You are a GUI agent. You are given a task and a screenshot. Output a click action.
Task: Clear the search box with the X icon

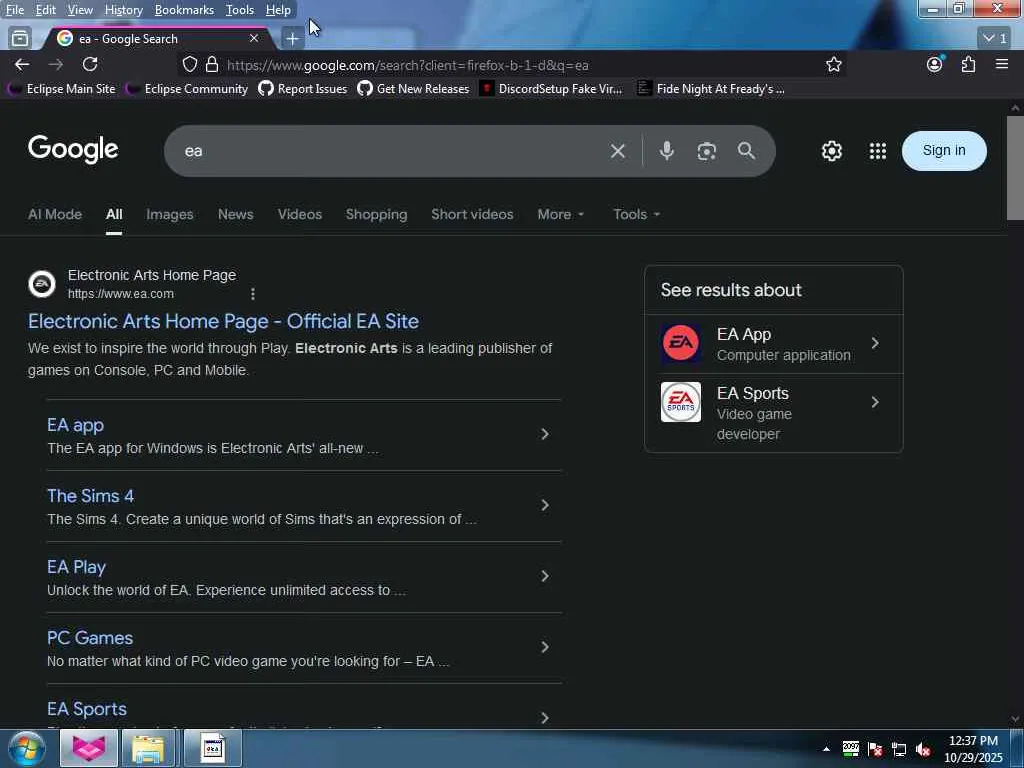tap(618, 152)
